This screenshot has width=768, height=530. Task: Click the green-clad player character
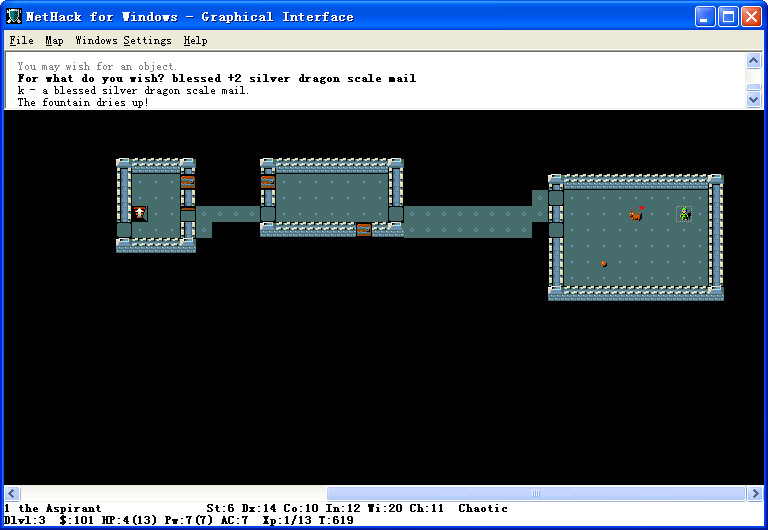(x=684, y=214)
